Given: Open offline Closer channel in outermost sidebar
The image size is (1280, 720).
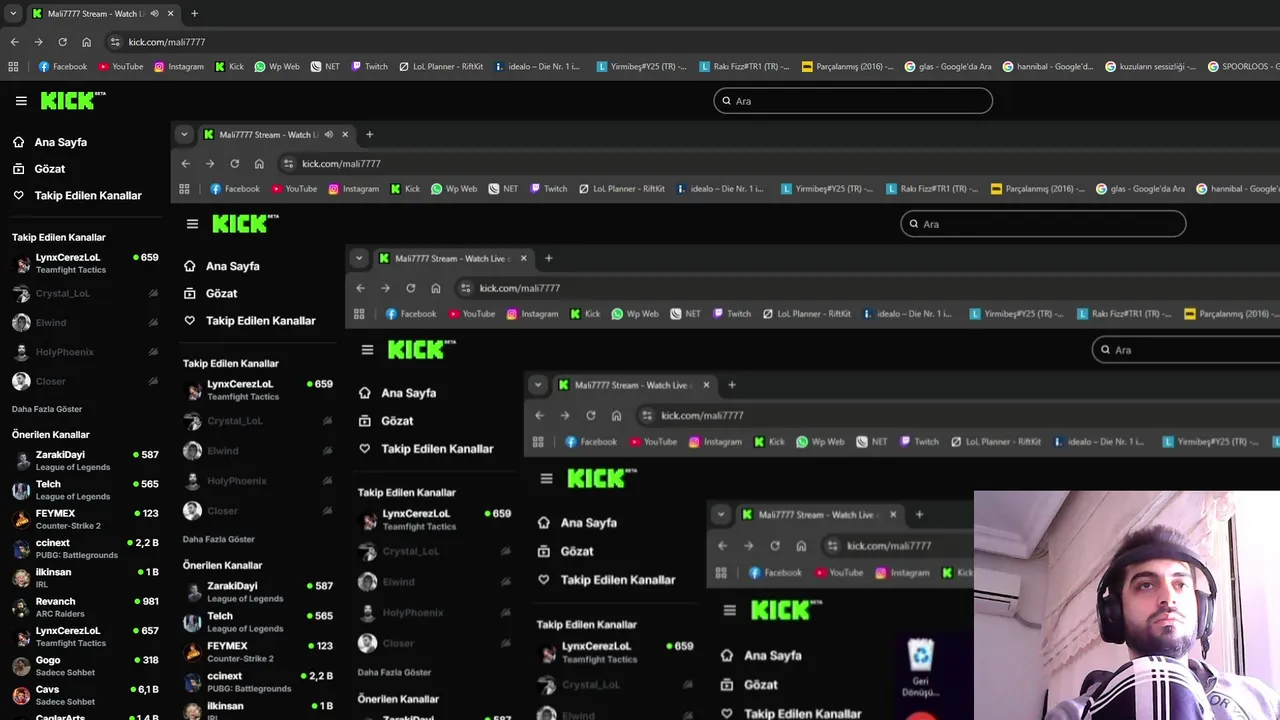Looking at the screenshot, I should pyautogui.click(x=85, y=381).
